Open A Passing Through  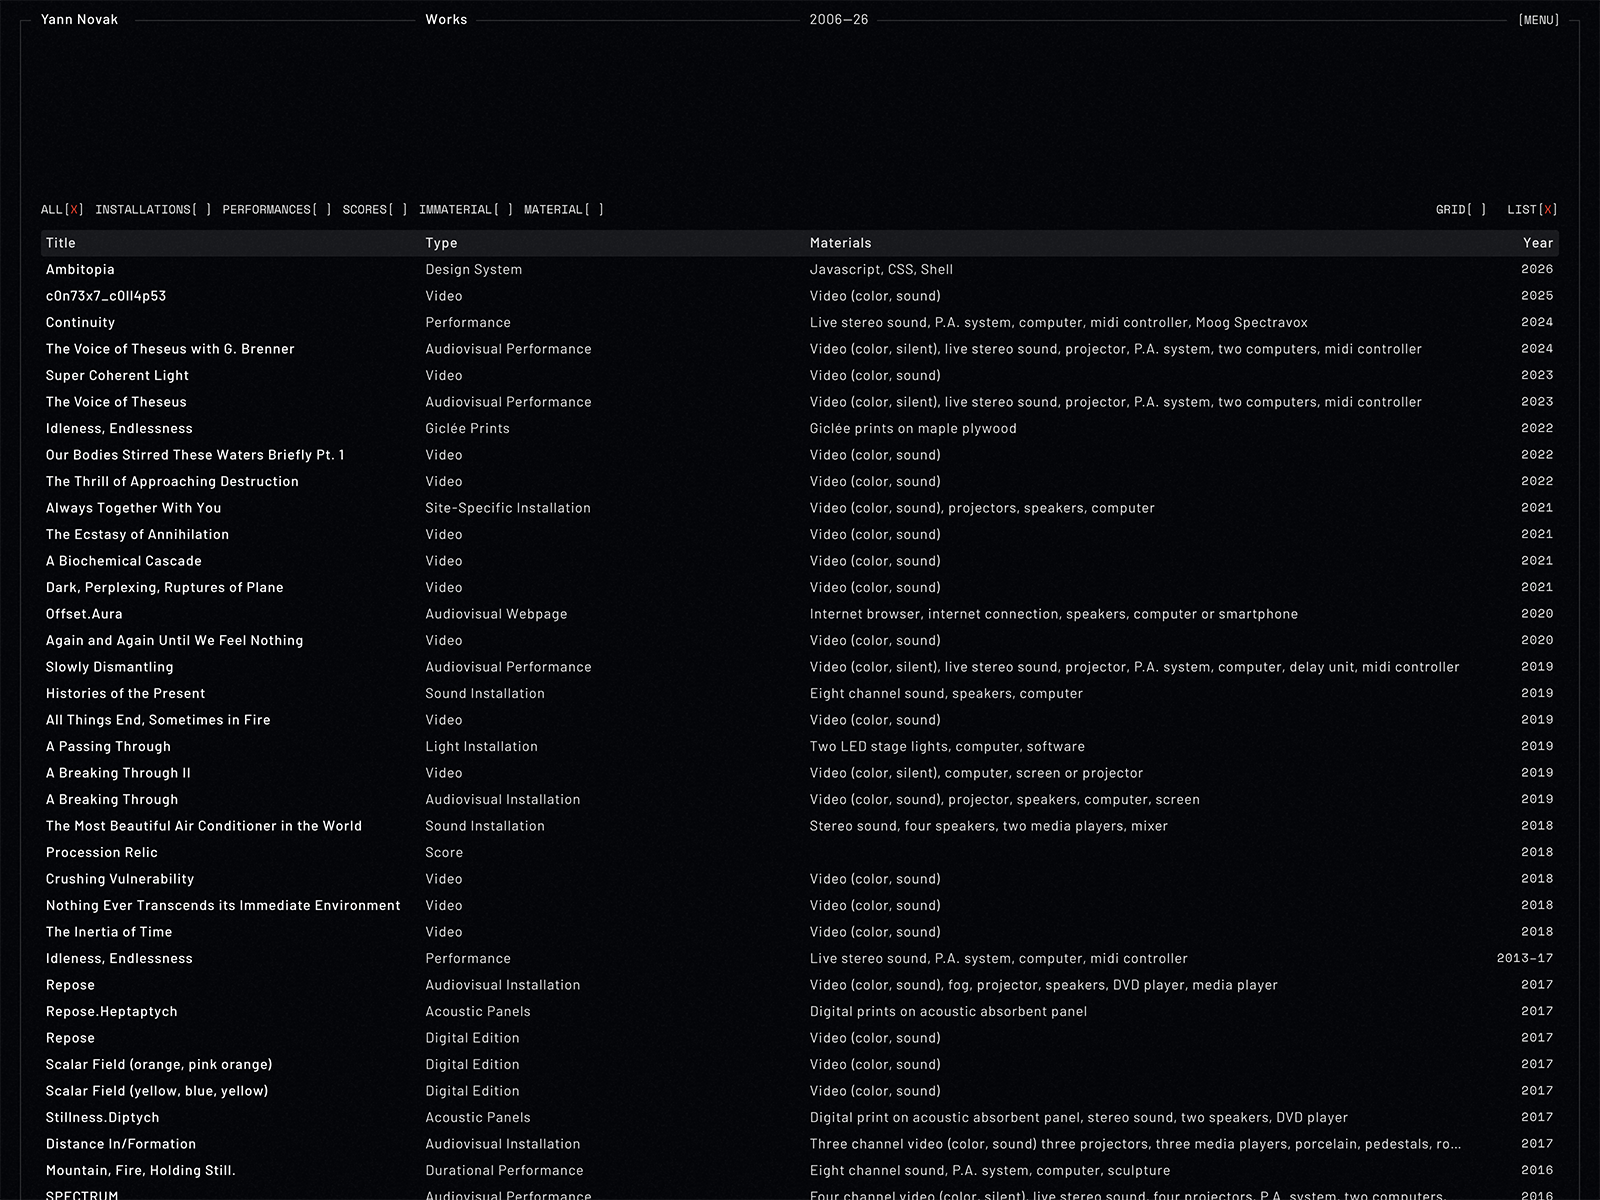pos(108,747)
